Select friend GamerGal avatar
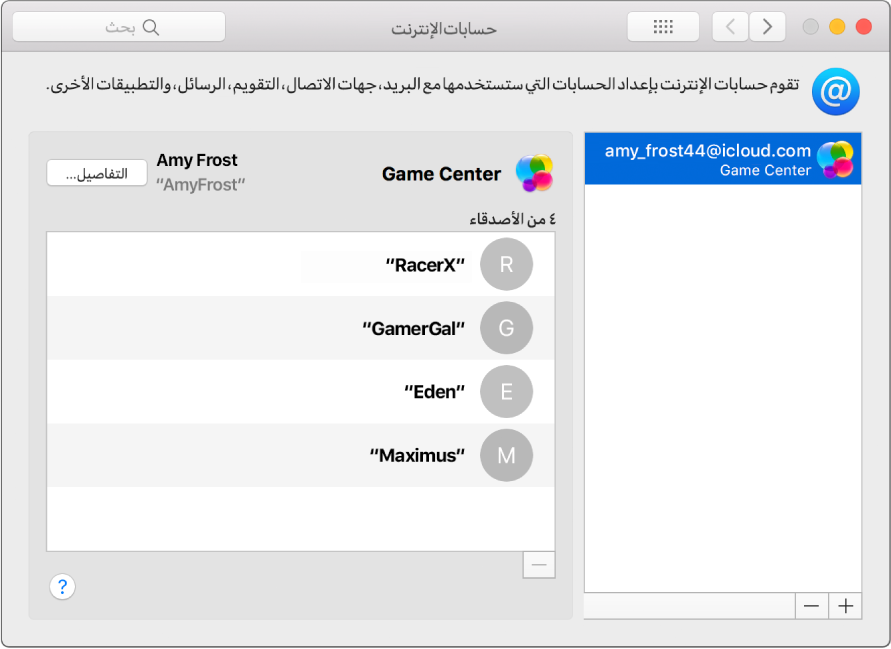891x649 pixels. (x=506, y=328)
